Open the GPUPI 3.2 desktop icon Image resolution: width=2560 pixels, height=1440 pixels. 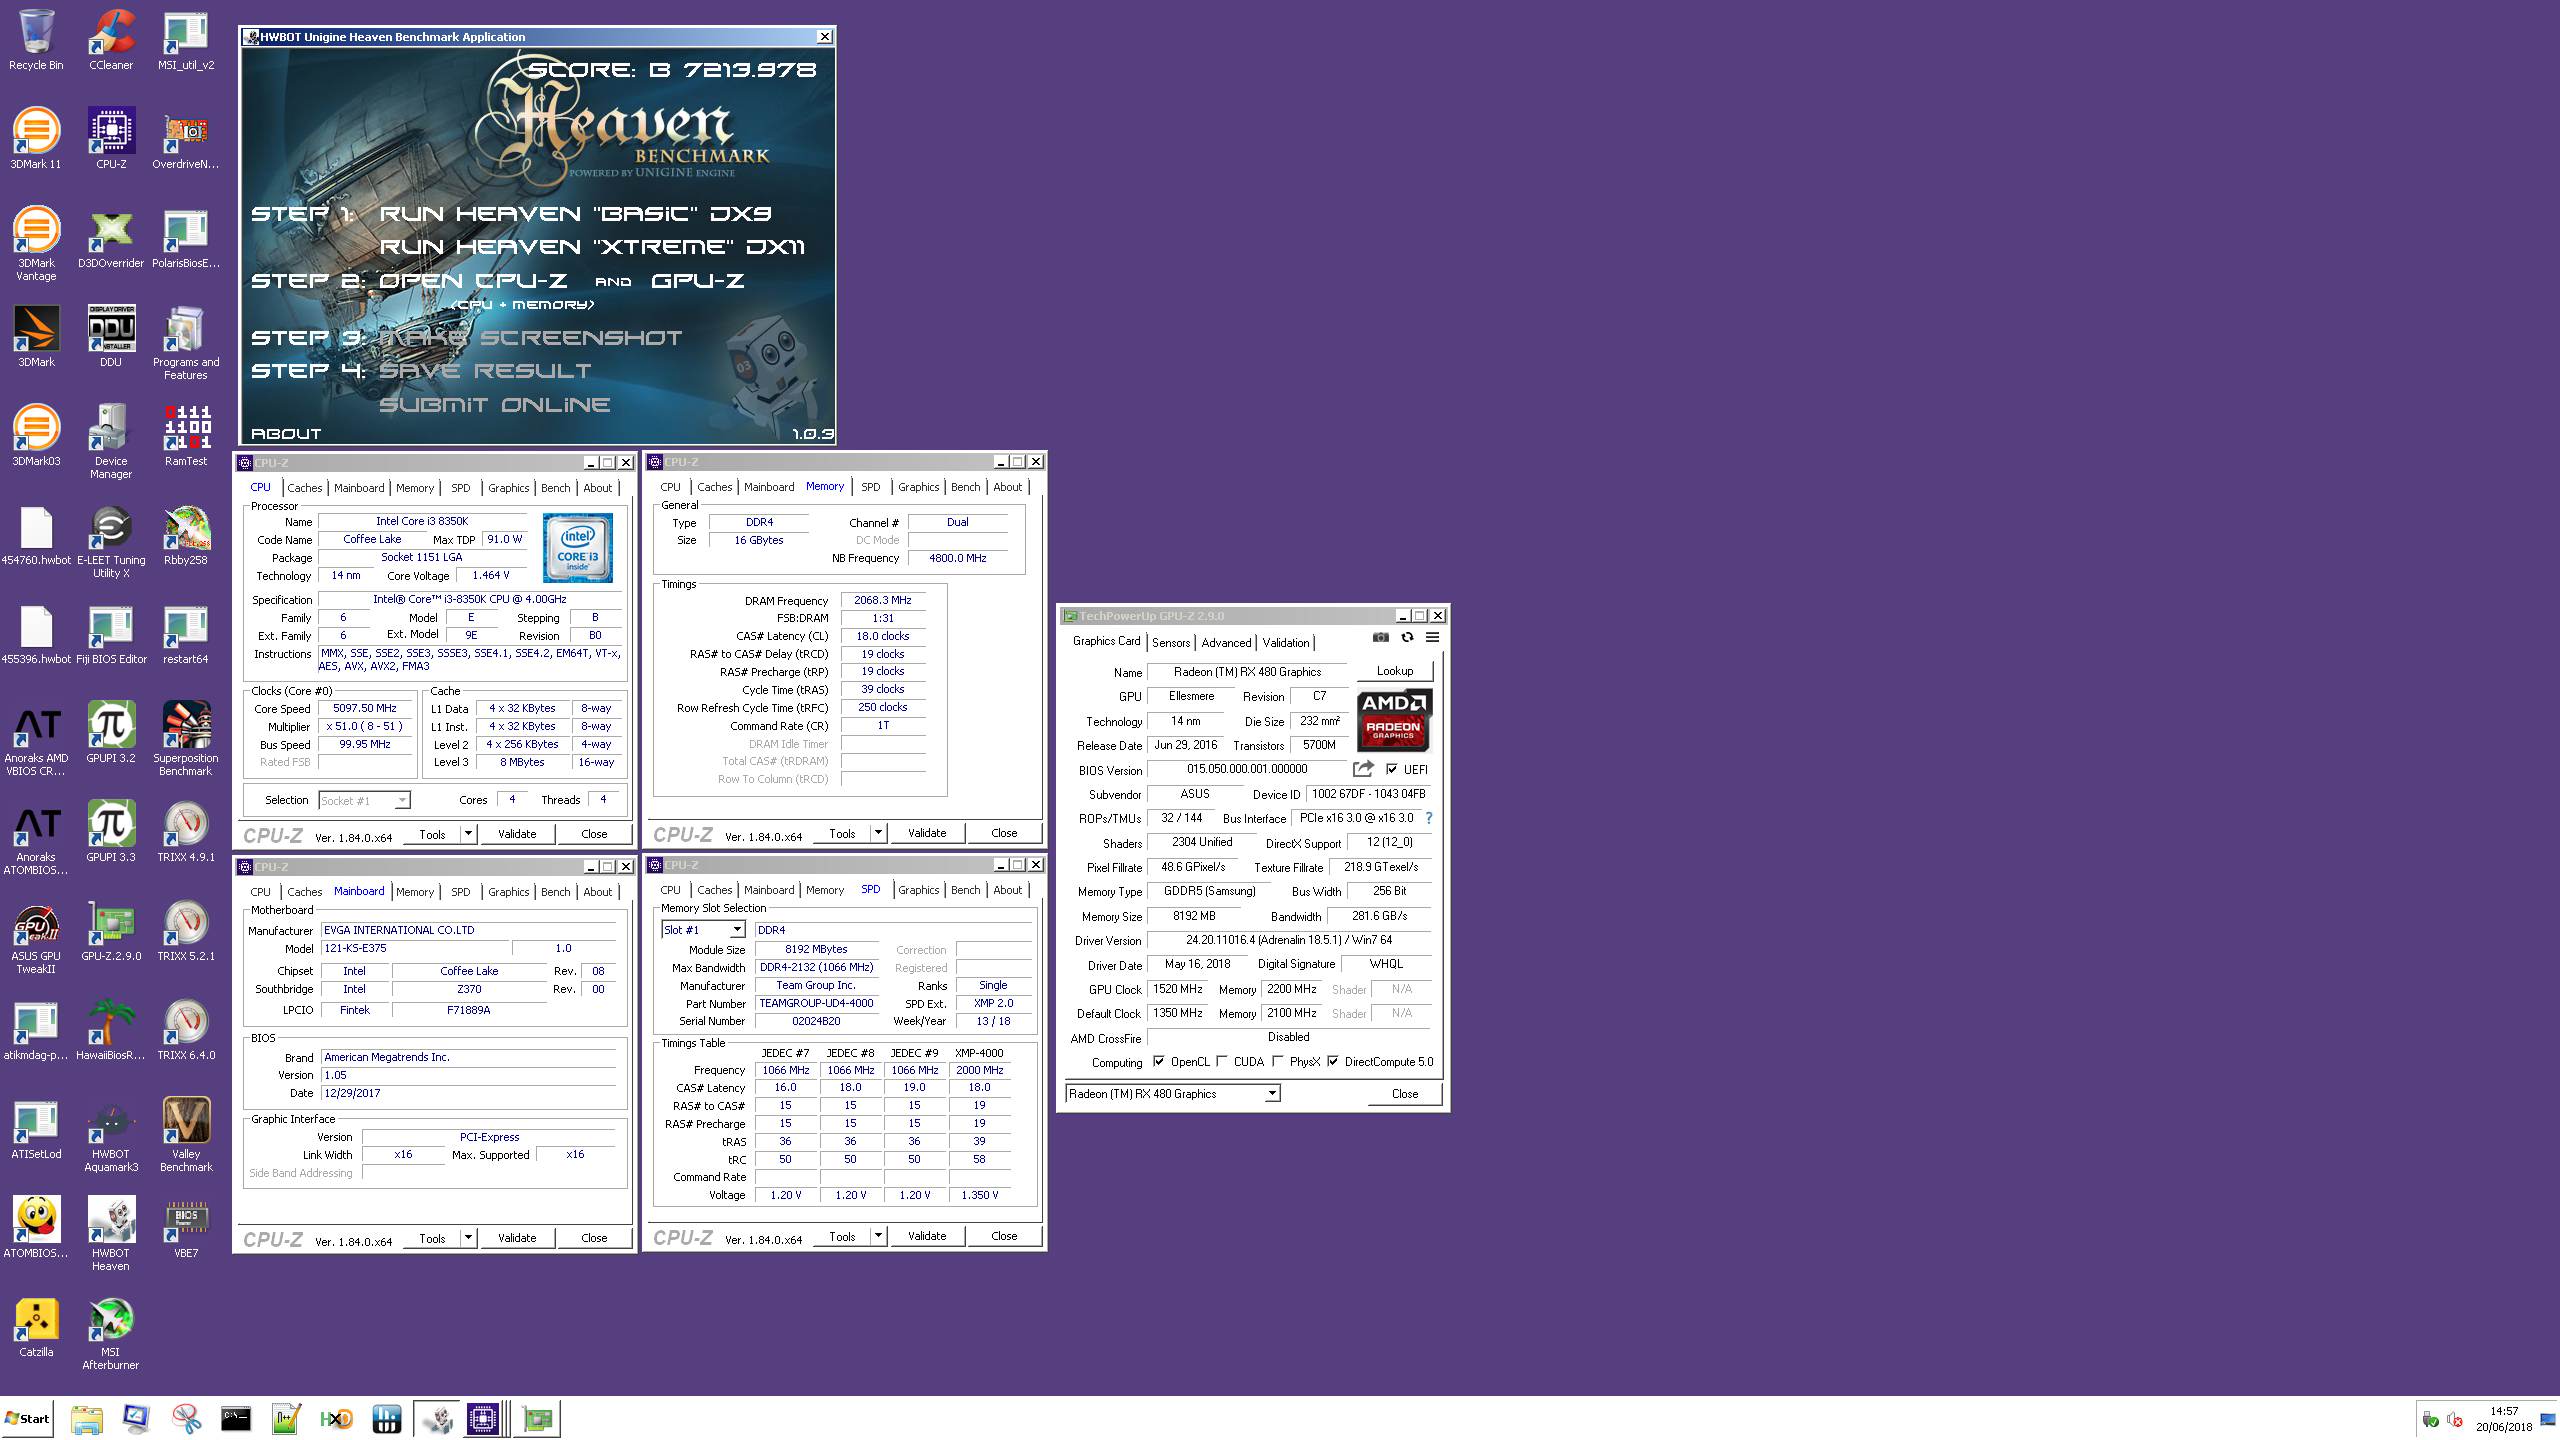click(x=111, y=732)
